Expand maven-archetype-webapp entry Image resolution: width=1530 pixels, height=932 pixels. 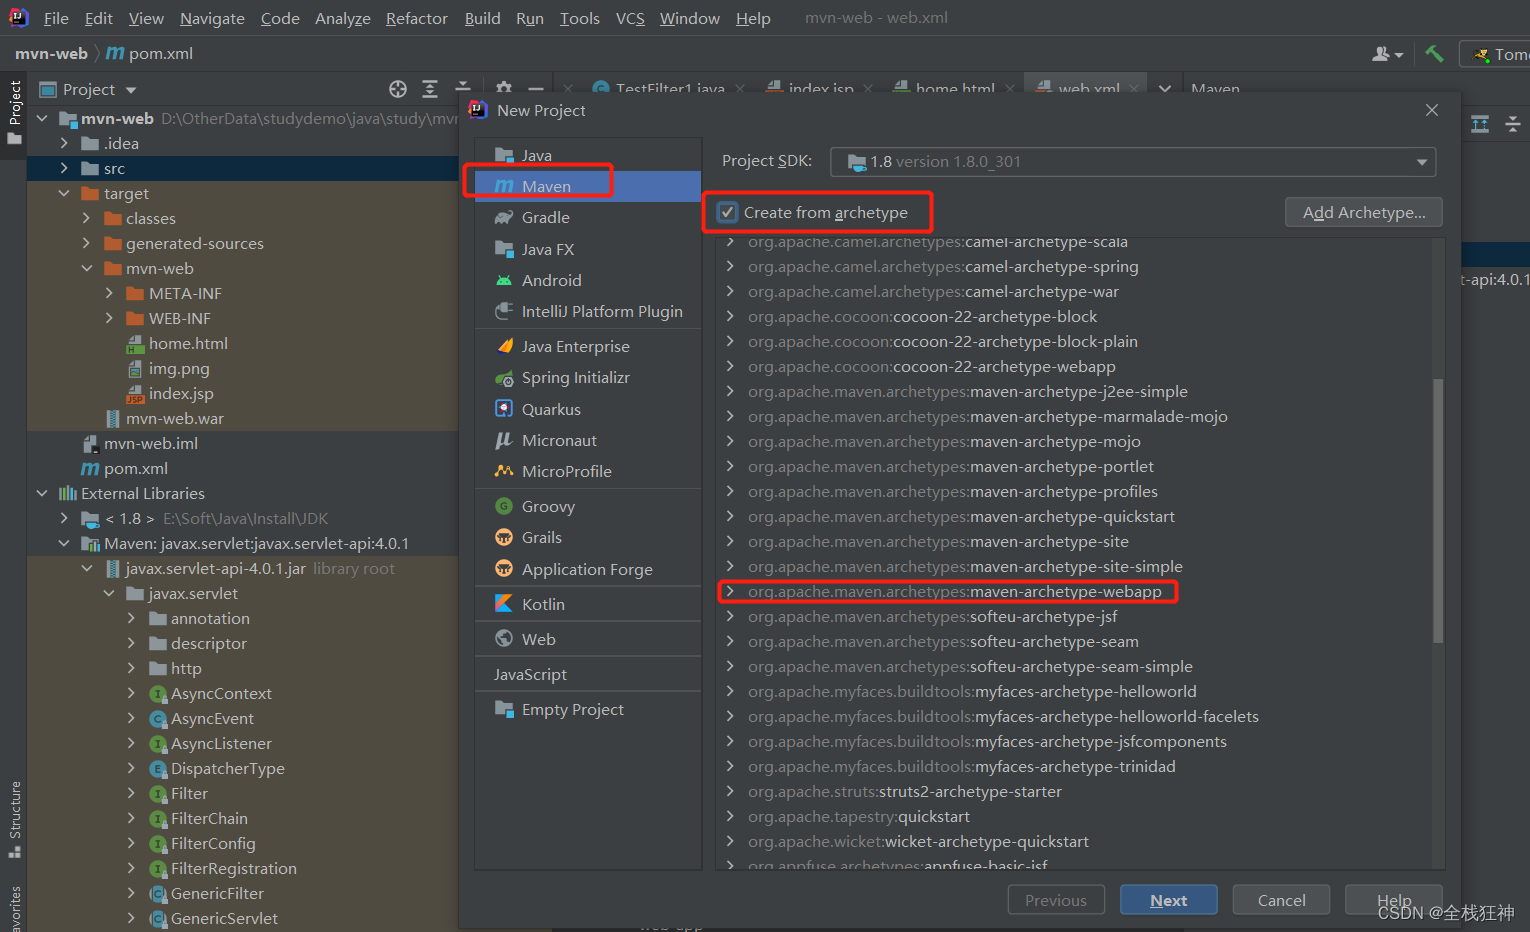(730, 591)
